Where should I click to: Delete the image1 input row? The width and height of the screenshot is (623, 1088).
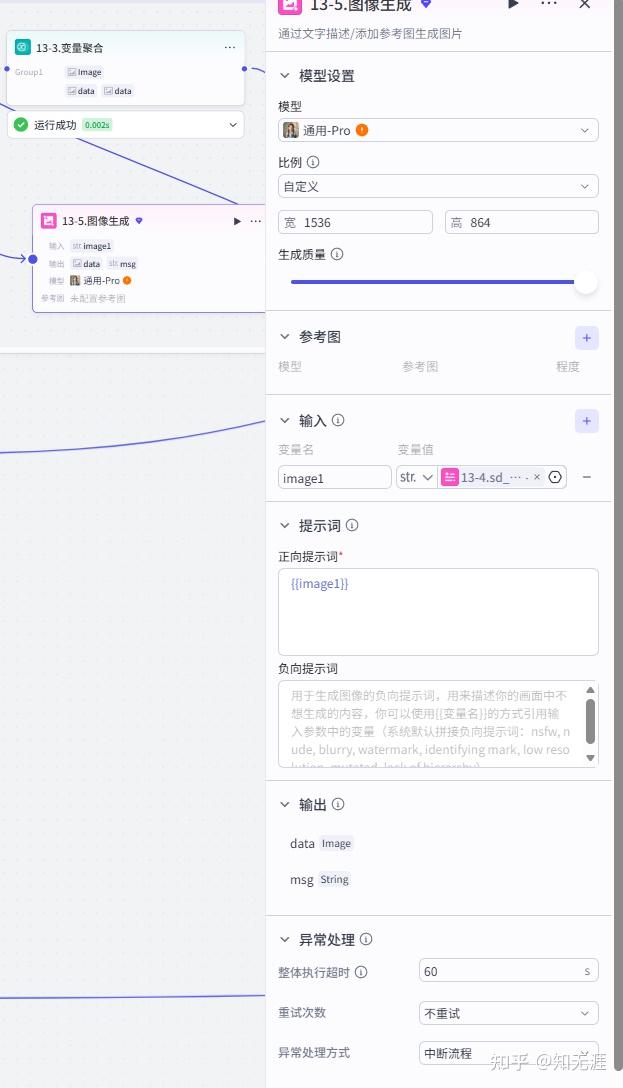point(586,477)
